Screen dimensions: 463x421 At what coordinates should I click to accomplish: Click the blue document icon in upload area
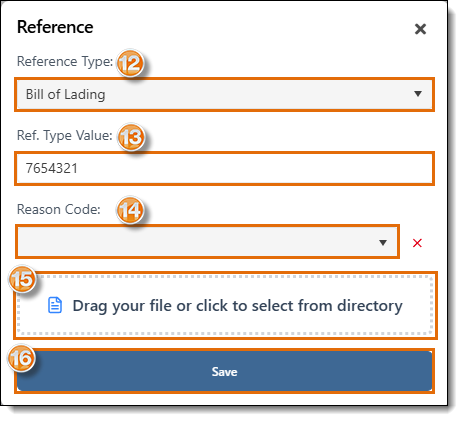55,305
